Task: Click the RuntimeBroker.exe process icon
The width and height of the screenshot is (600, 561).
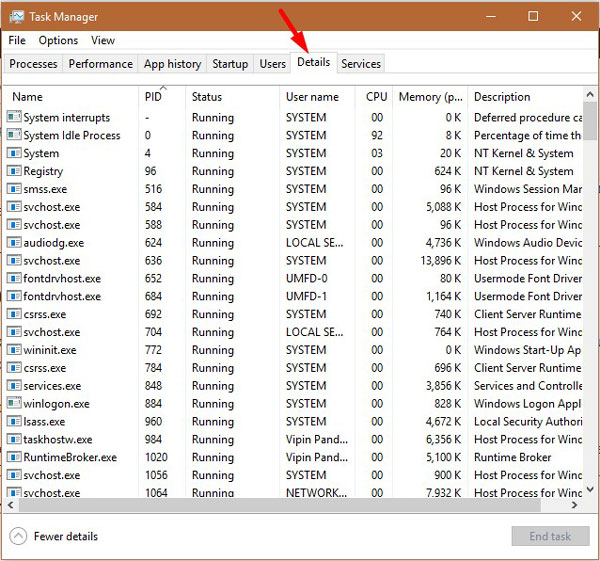Action: point(14,457)
